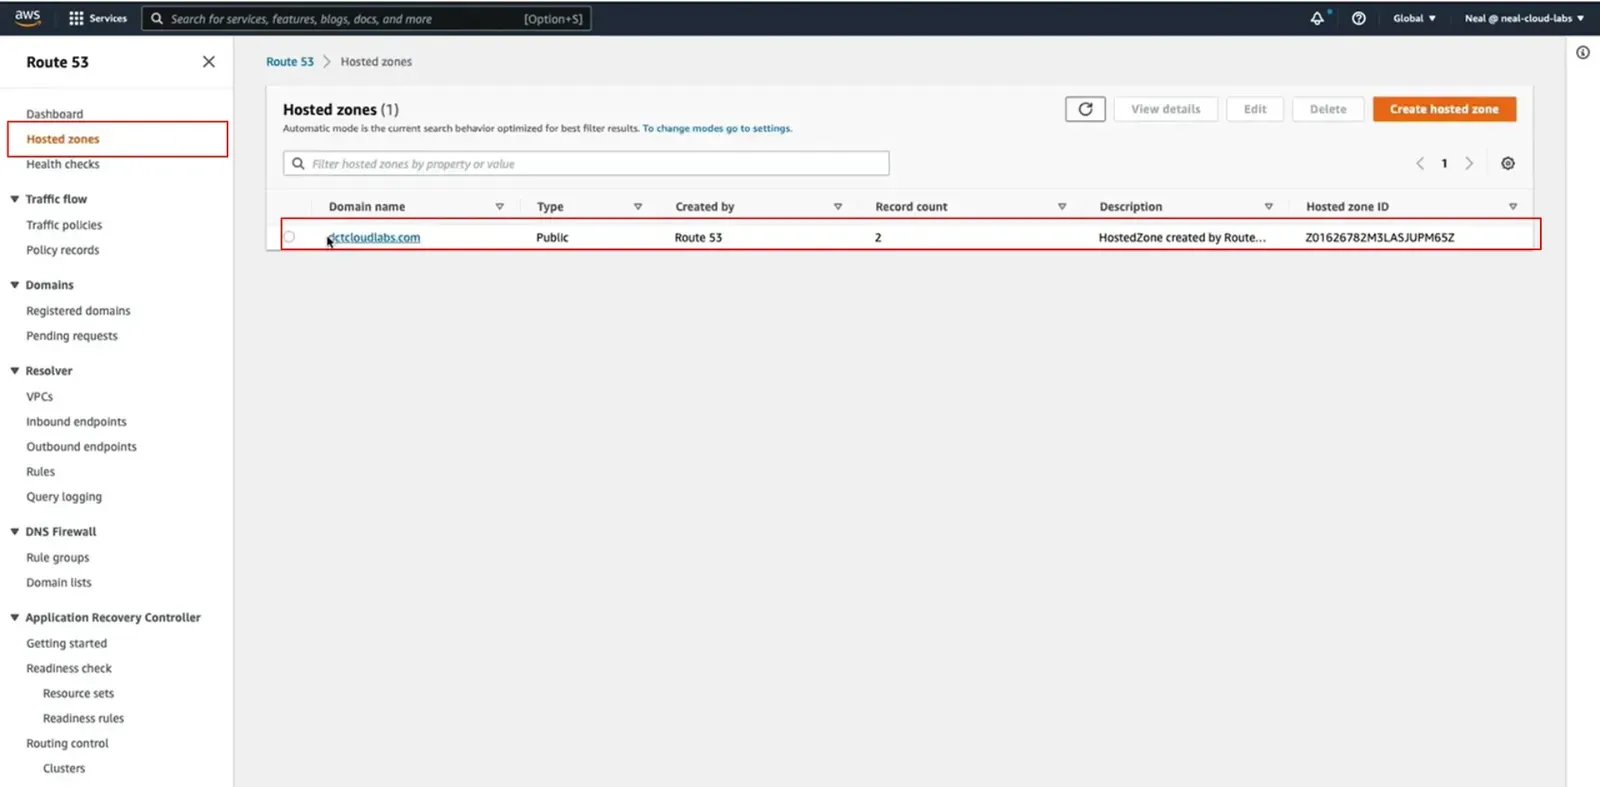
Task: Open table preferences gear icon
Action: pos(1508,163)
